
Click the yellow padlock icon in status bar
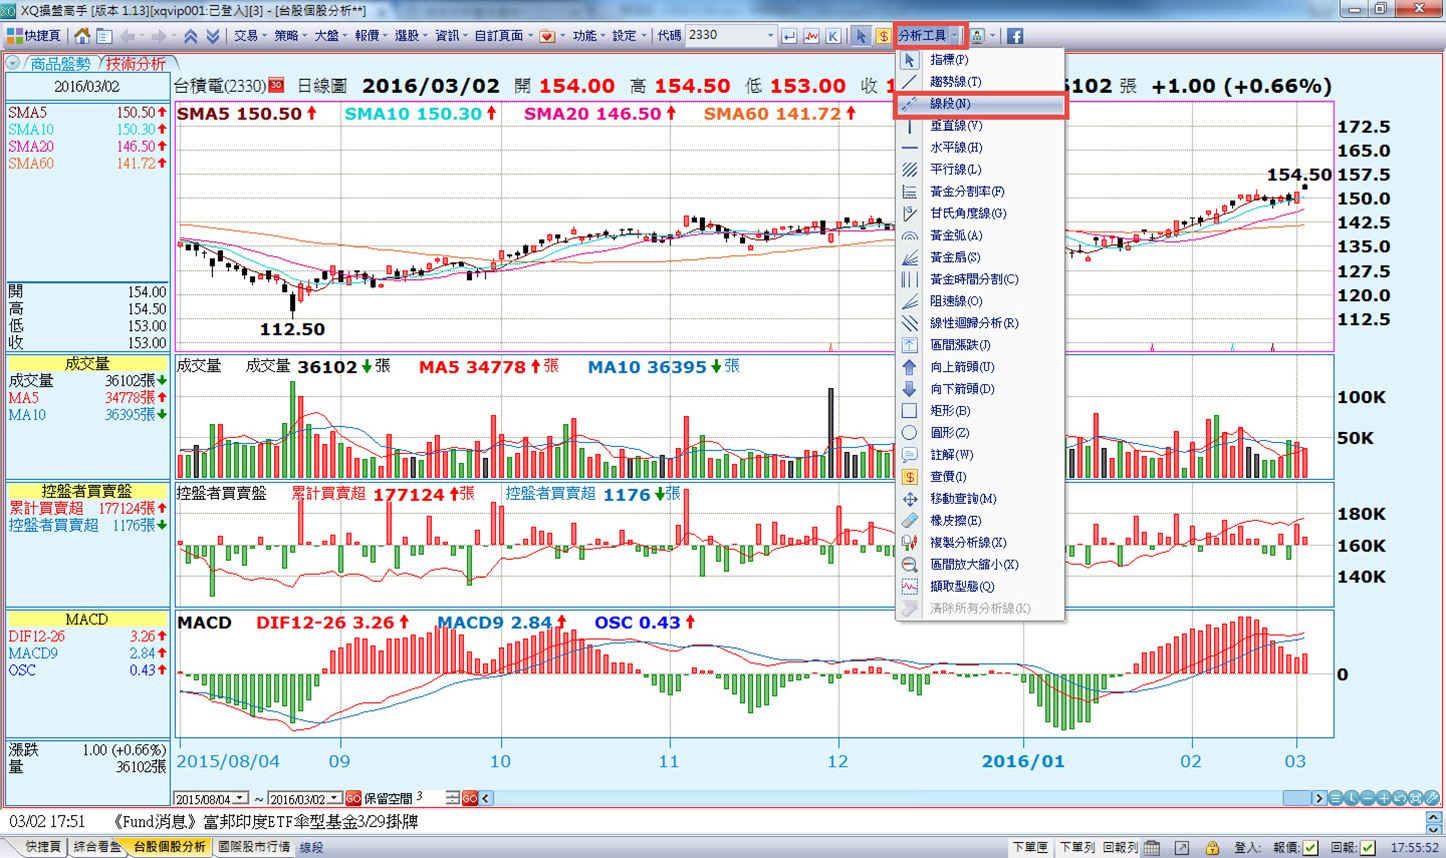coord(1212,848)
